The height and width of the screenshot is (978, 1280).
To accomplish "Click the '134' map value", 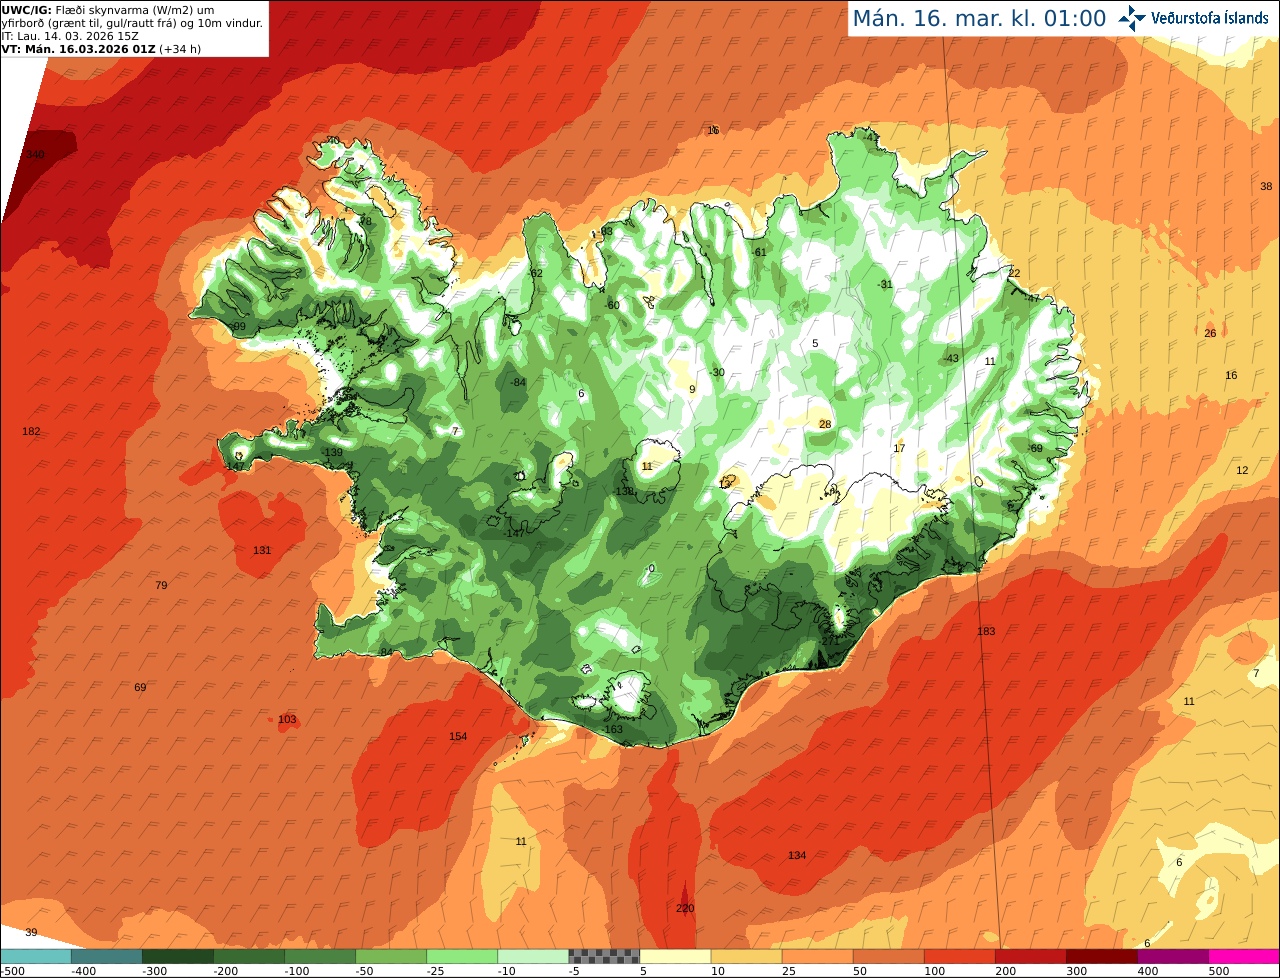I will (x=797, y=856).
